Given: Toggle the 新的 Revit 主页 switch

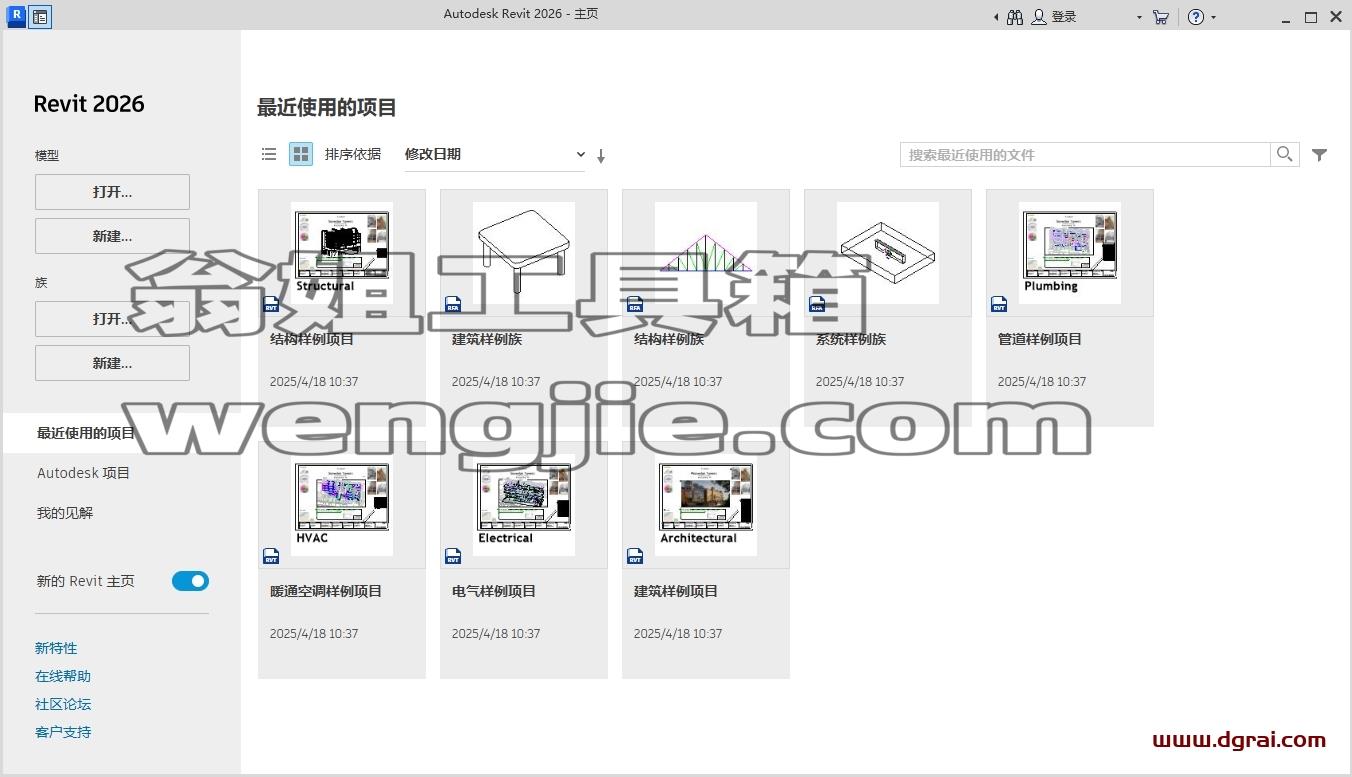Looking at the screenshot, I should [x=190, y=581].
